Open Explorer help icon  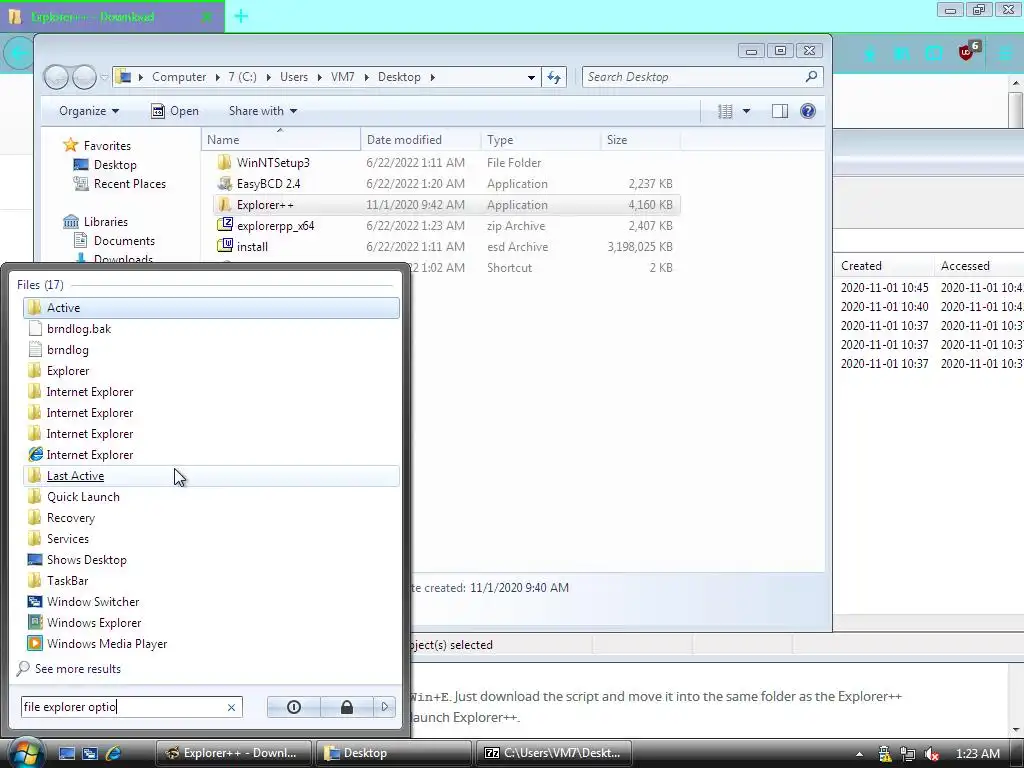(x=808, y=111)
